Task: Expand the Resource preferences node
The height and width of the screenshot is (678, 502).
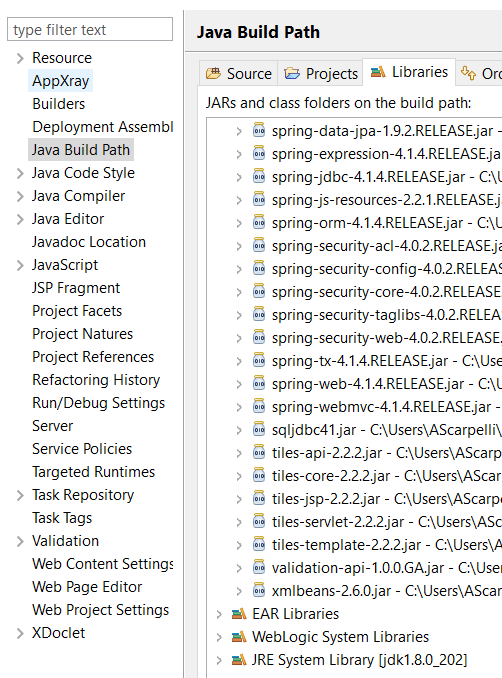Action: [20, 58]
